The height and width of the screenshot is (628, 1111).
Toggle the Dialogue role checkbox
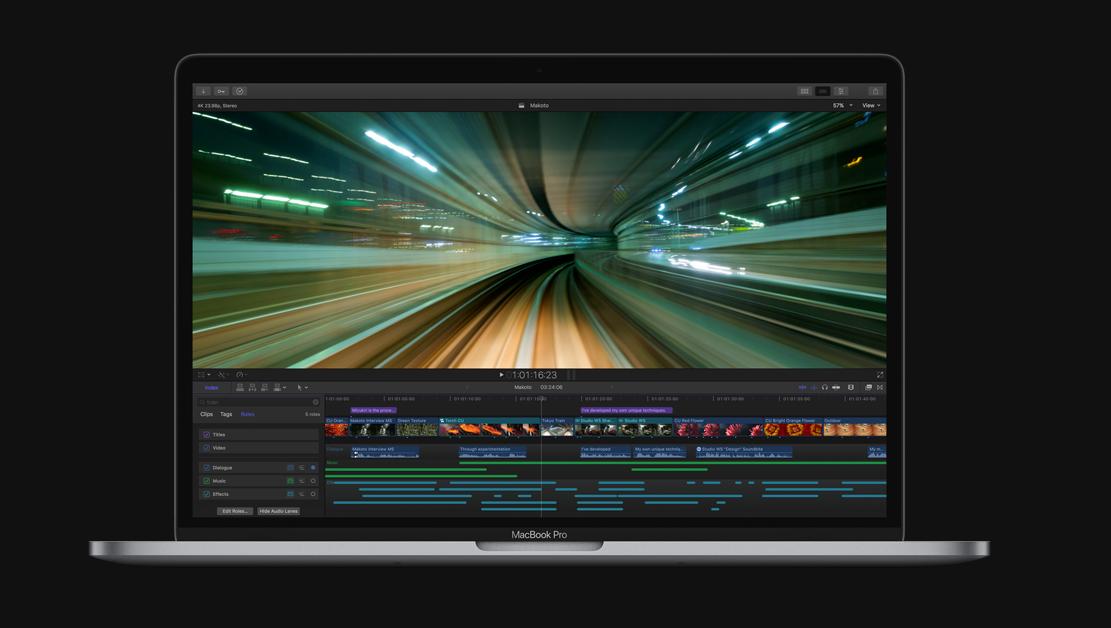point(206,468)
